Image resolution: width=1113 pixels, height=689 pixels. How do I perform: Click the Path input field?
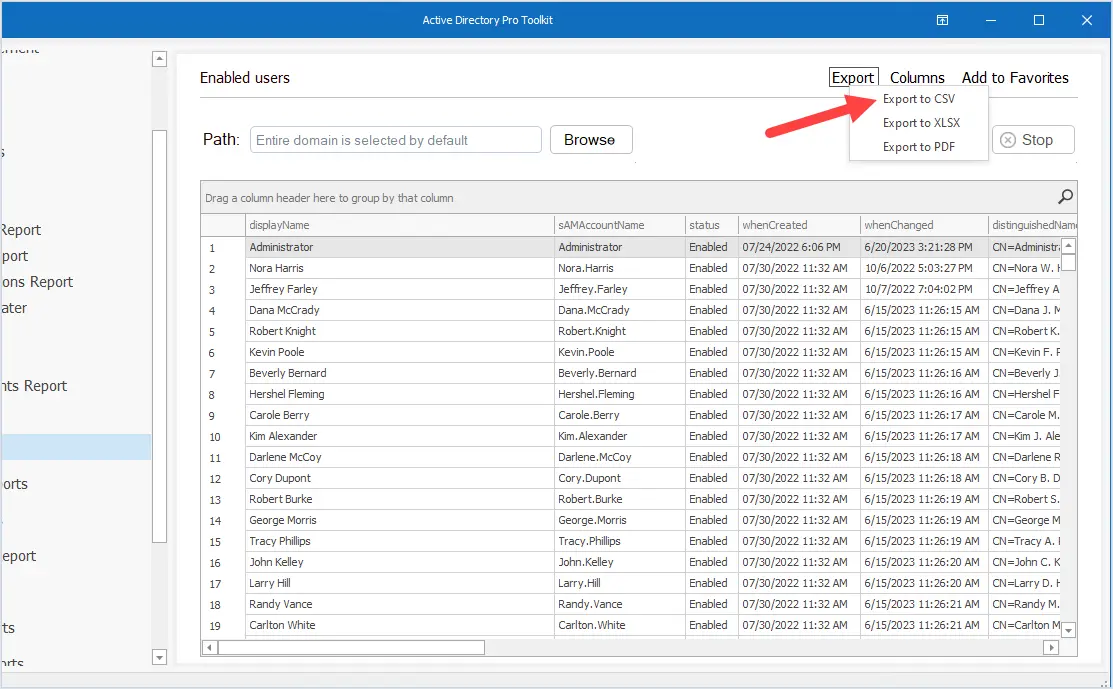coord(395,140)
